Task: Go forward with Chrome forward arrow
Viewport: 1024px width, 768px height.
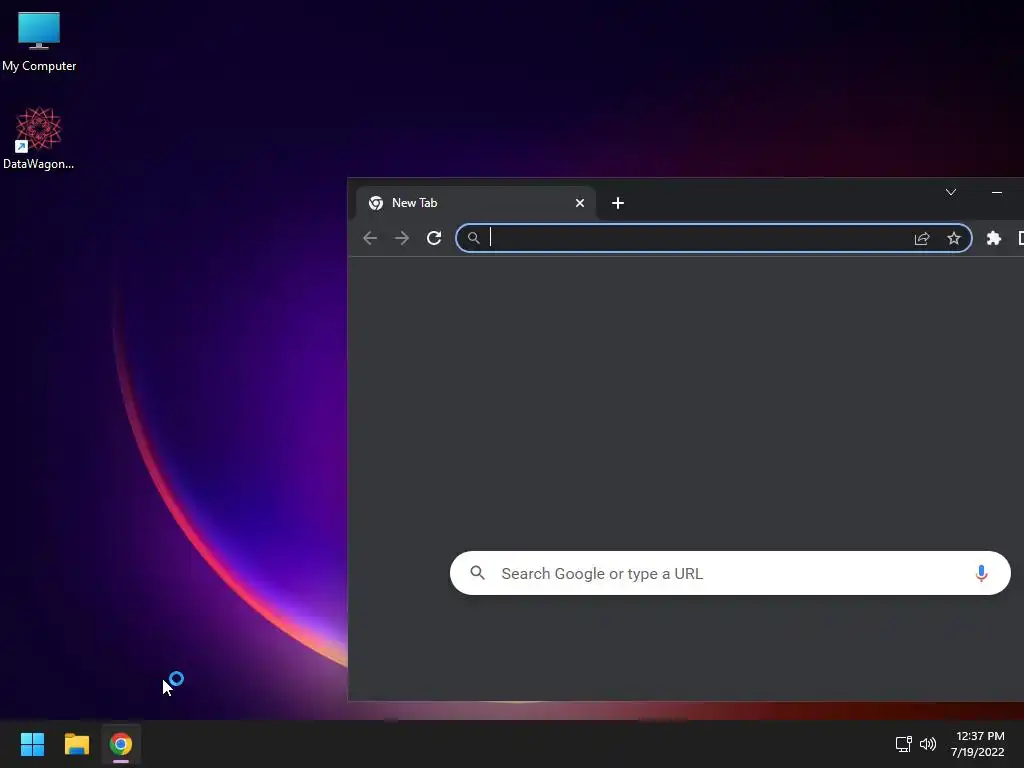Action: [402, 238]
